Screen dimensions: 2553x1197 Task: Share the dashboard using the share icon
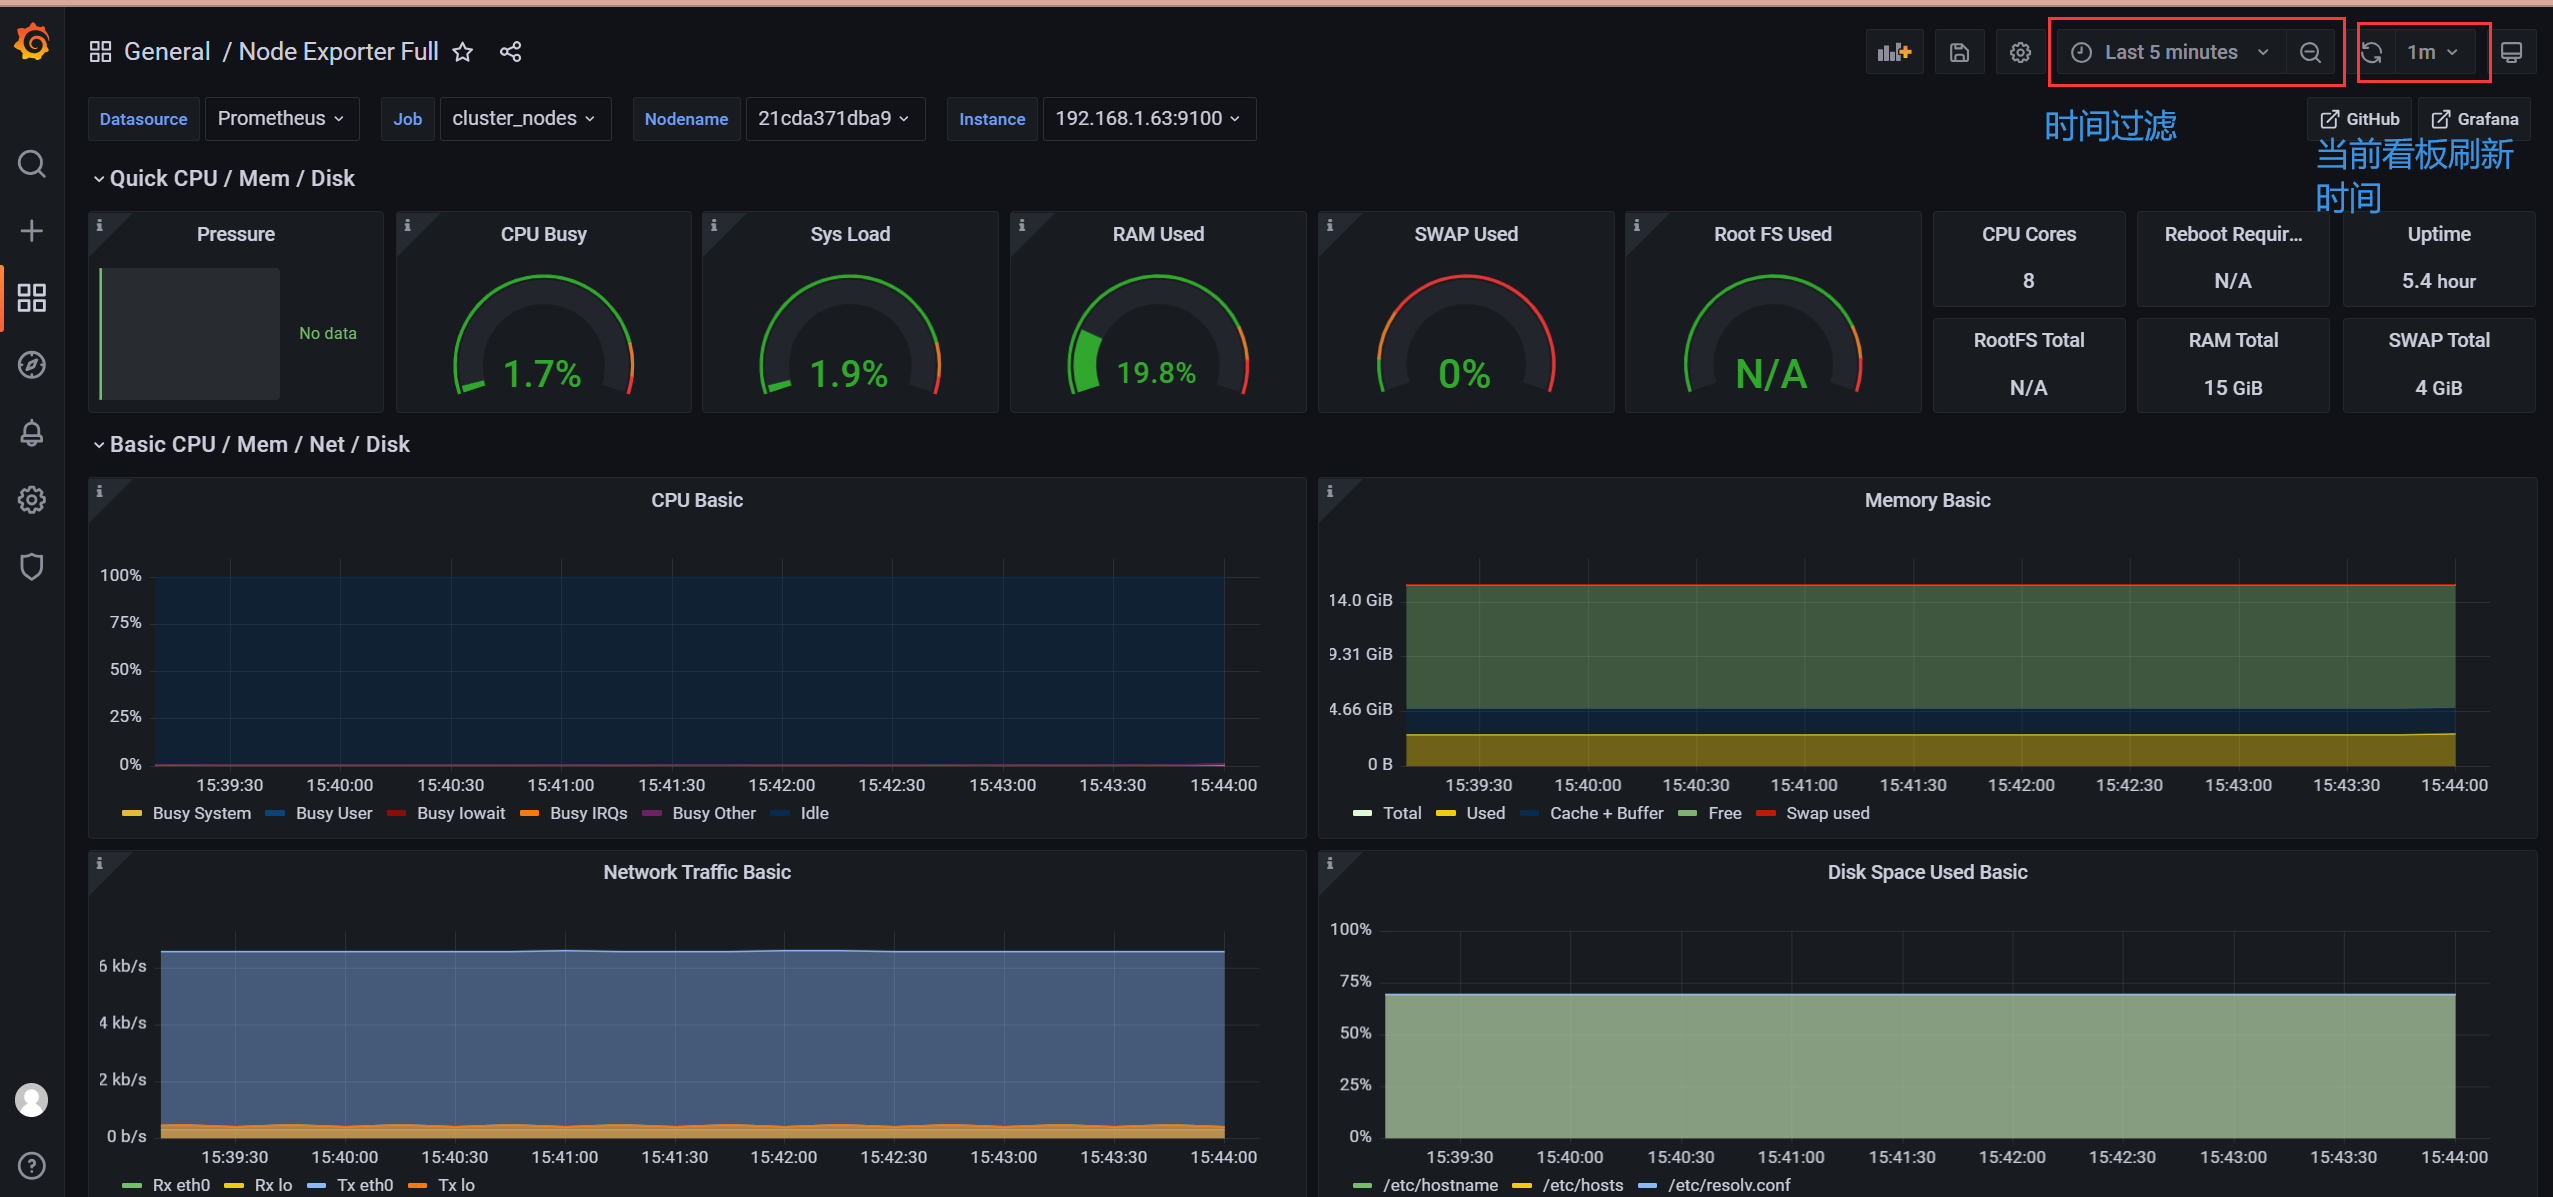pos(510,52)
